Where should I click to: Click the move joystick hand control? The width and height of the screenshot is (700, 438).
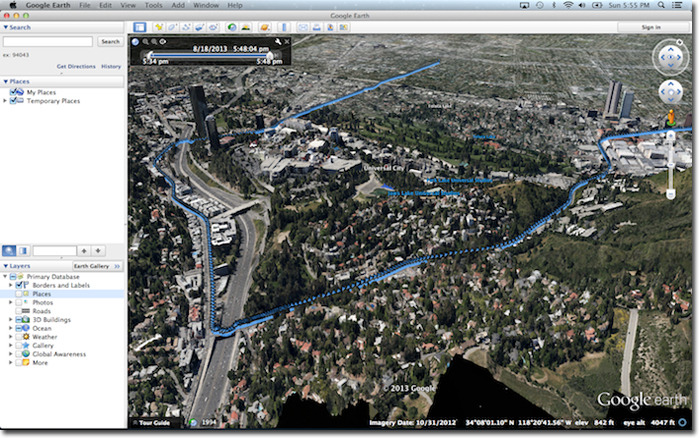tap(671, 92)
